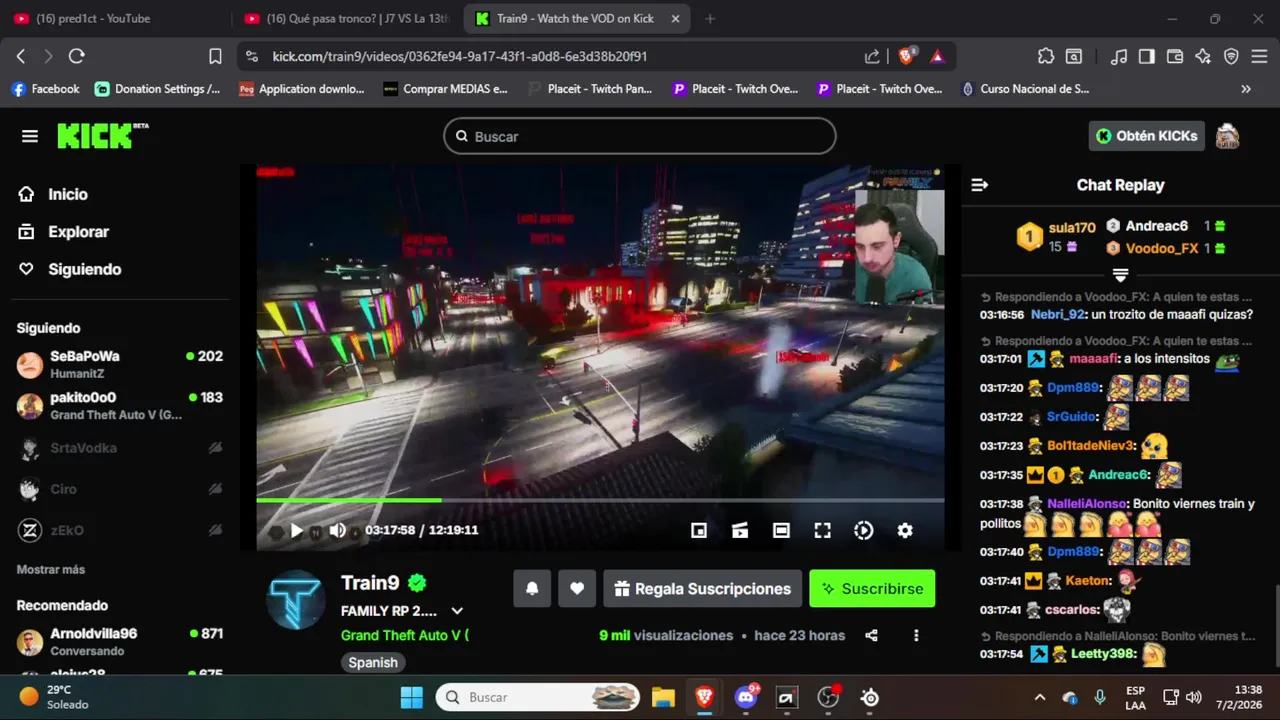
Task: Open browser extensions puzzle icon
Action: click(1046, 57)
